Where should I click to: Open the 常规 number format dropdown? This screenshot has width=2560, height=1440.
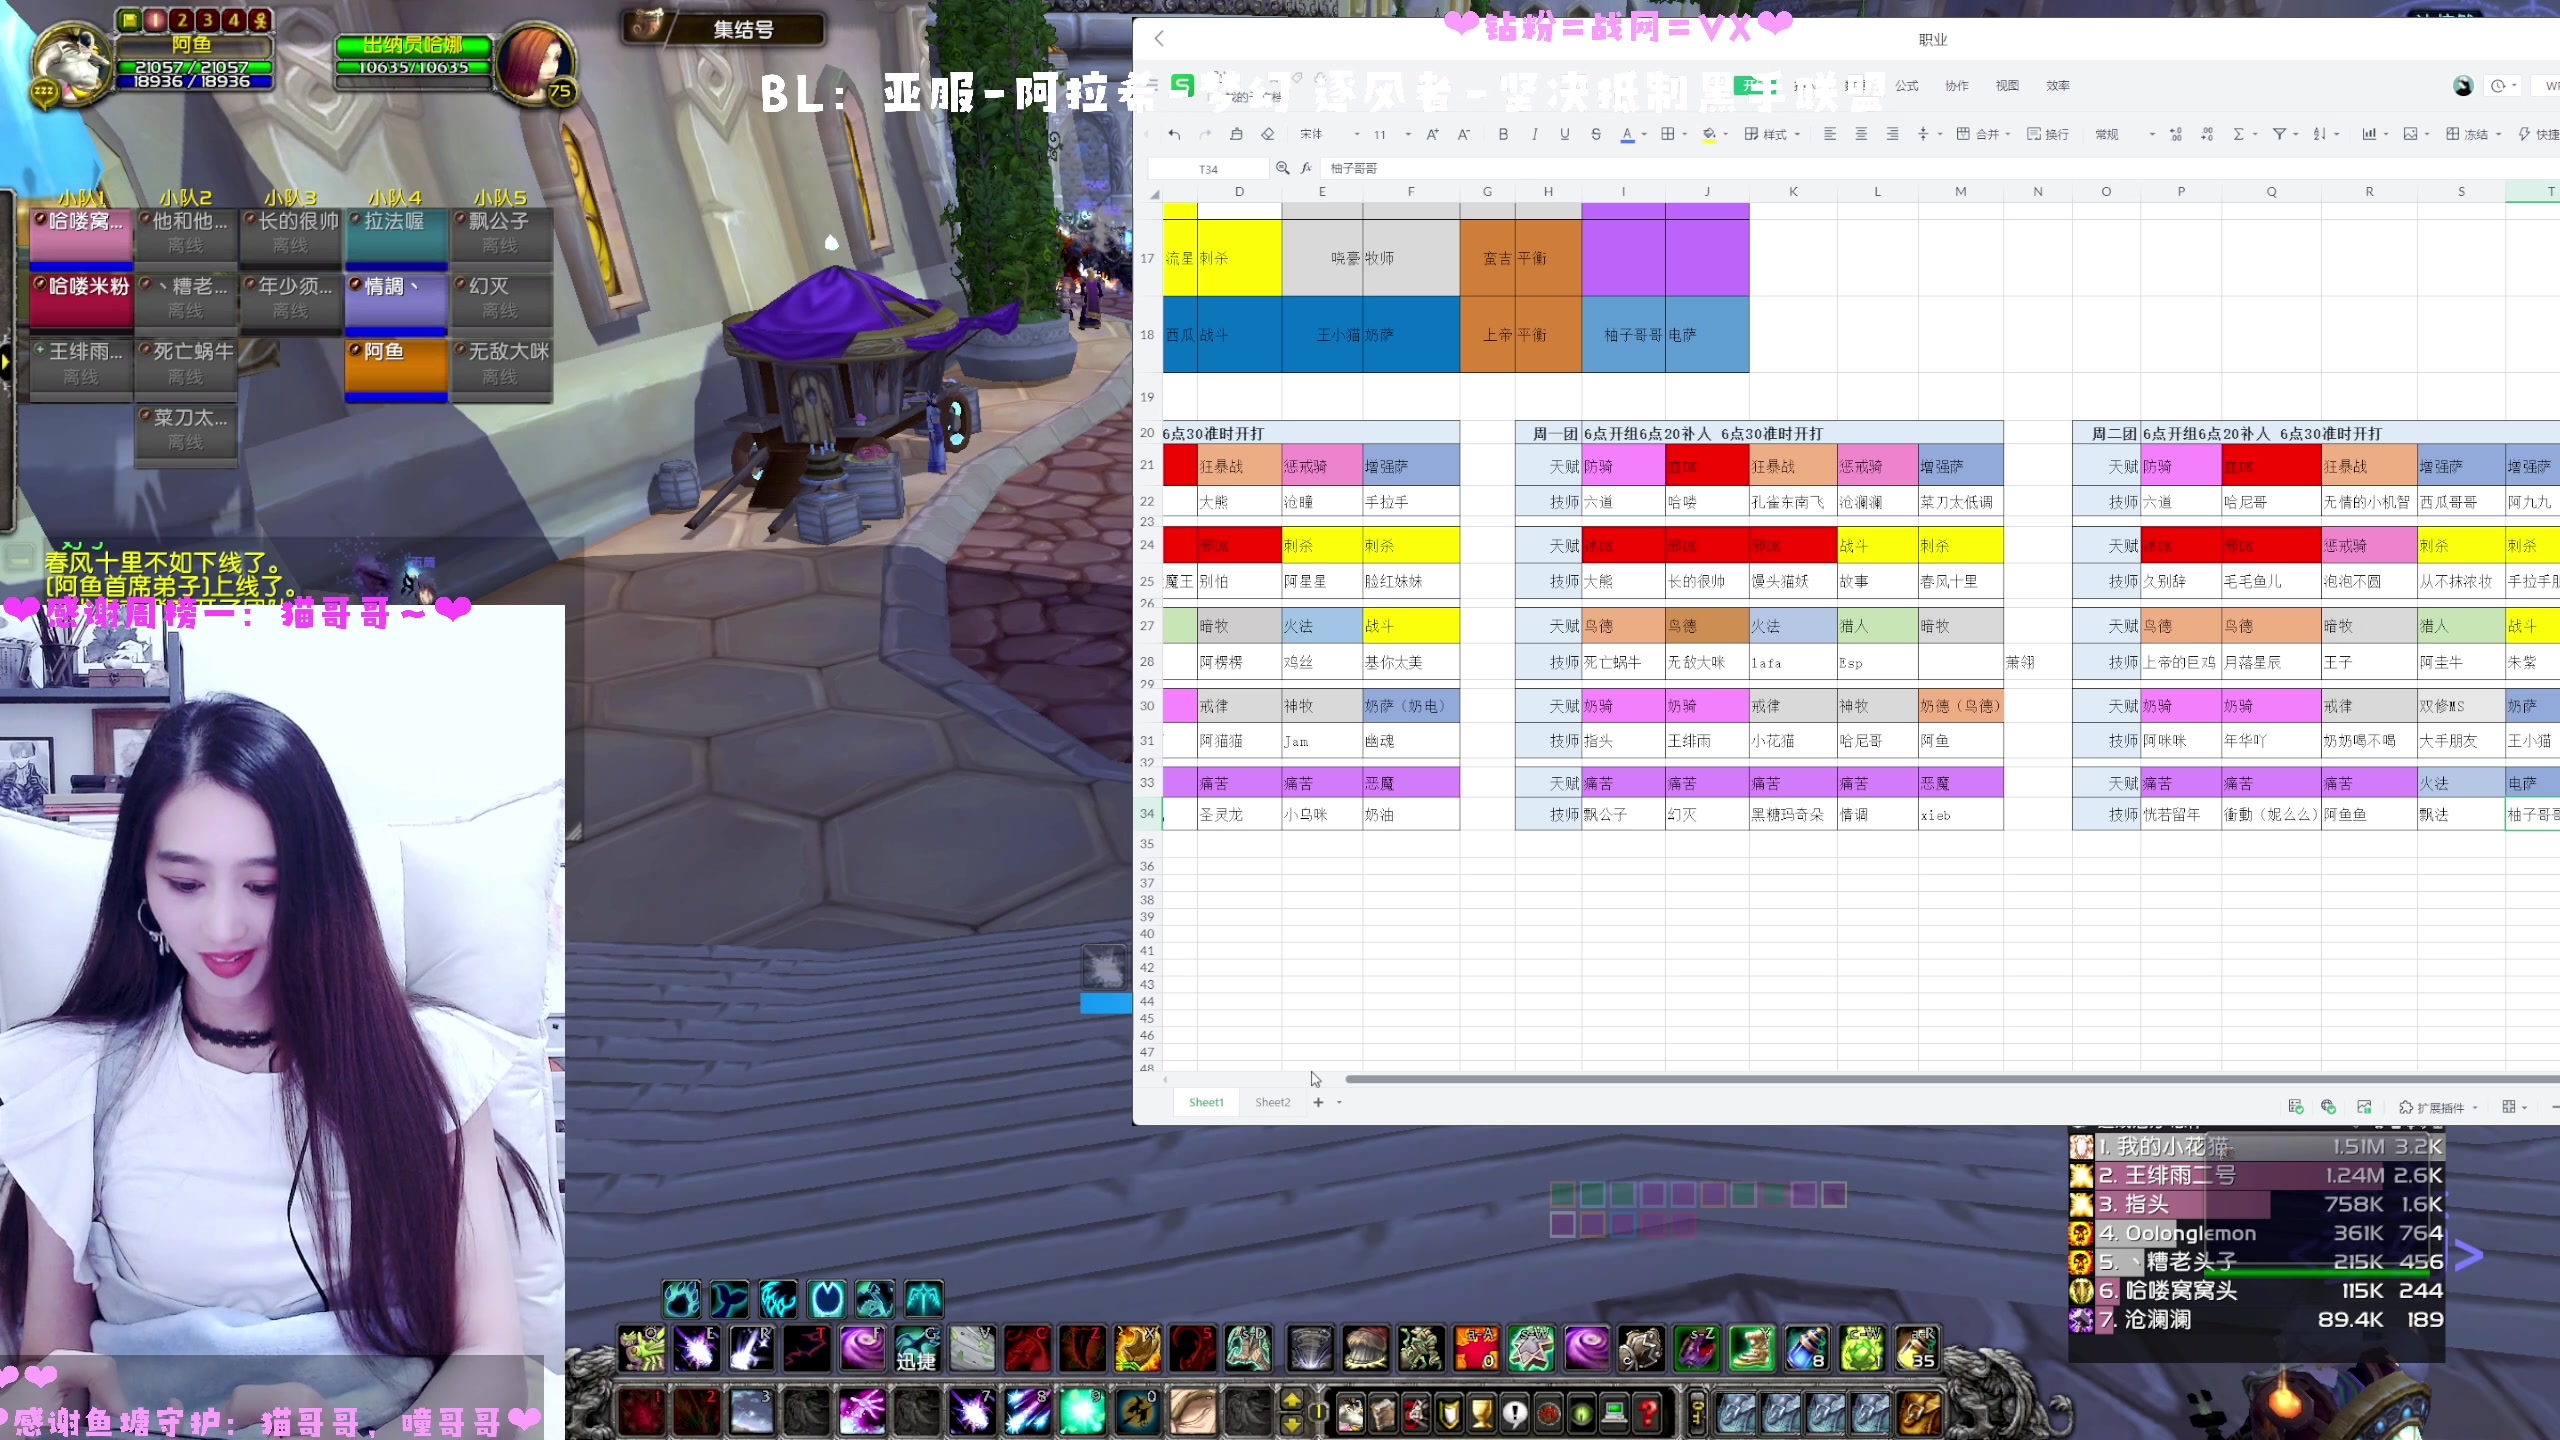pos(2125,134)
